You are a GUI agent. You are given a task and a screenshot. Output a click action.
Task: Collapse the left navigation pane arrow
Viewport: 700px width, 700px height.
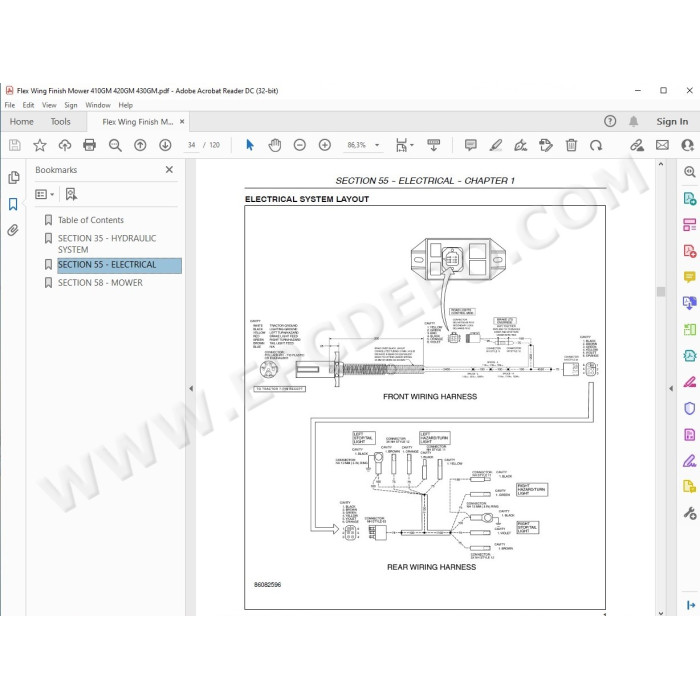pyautogui.click(x=191, y=388)
